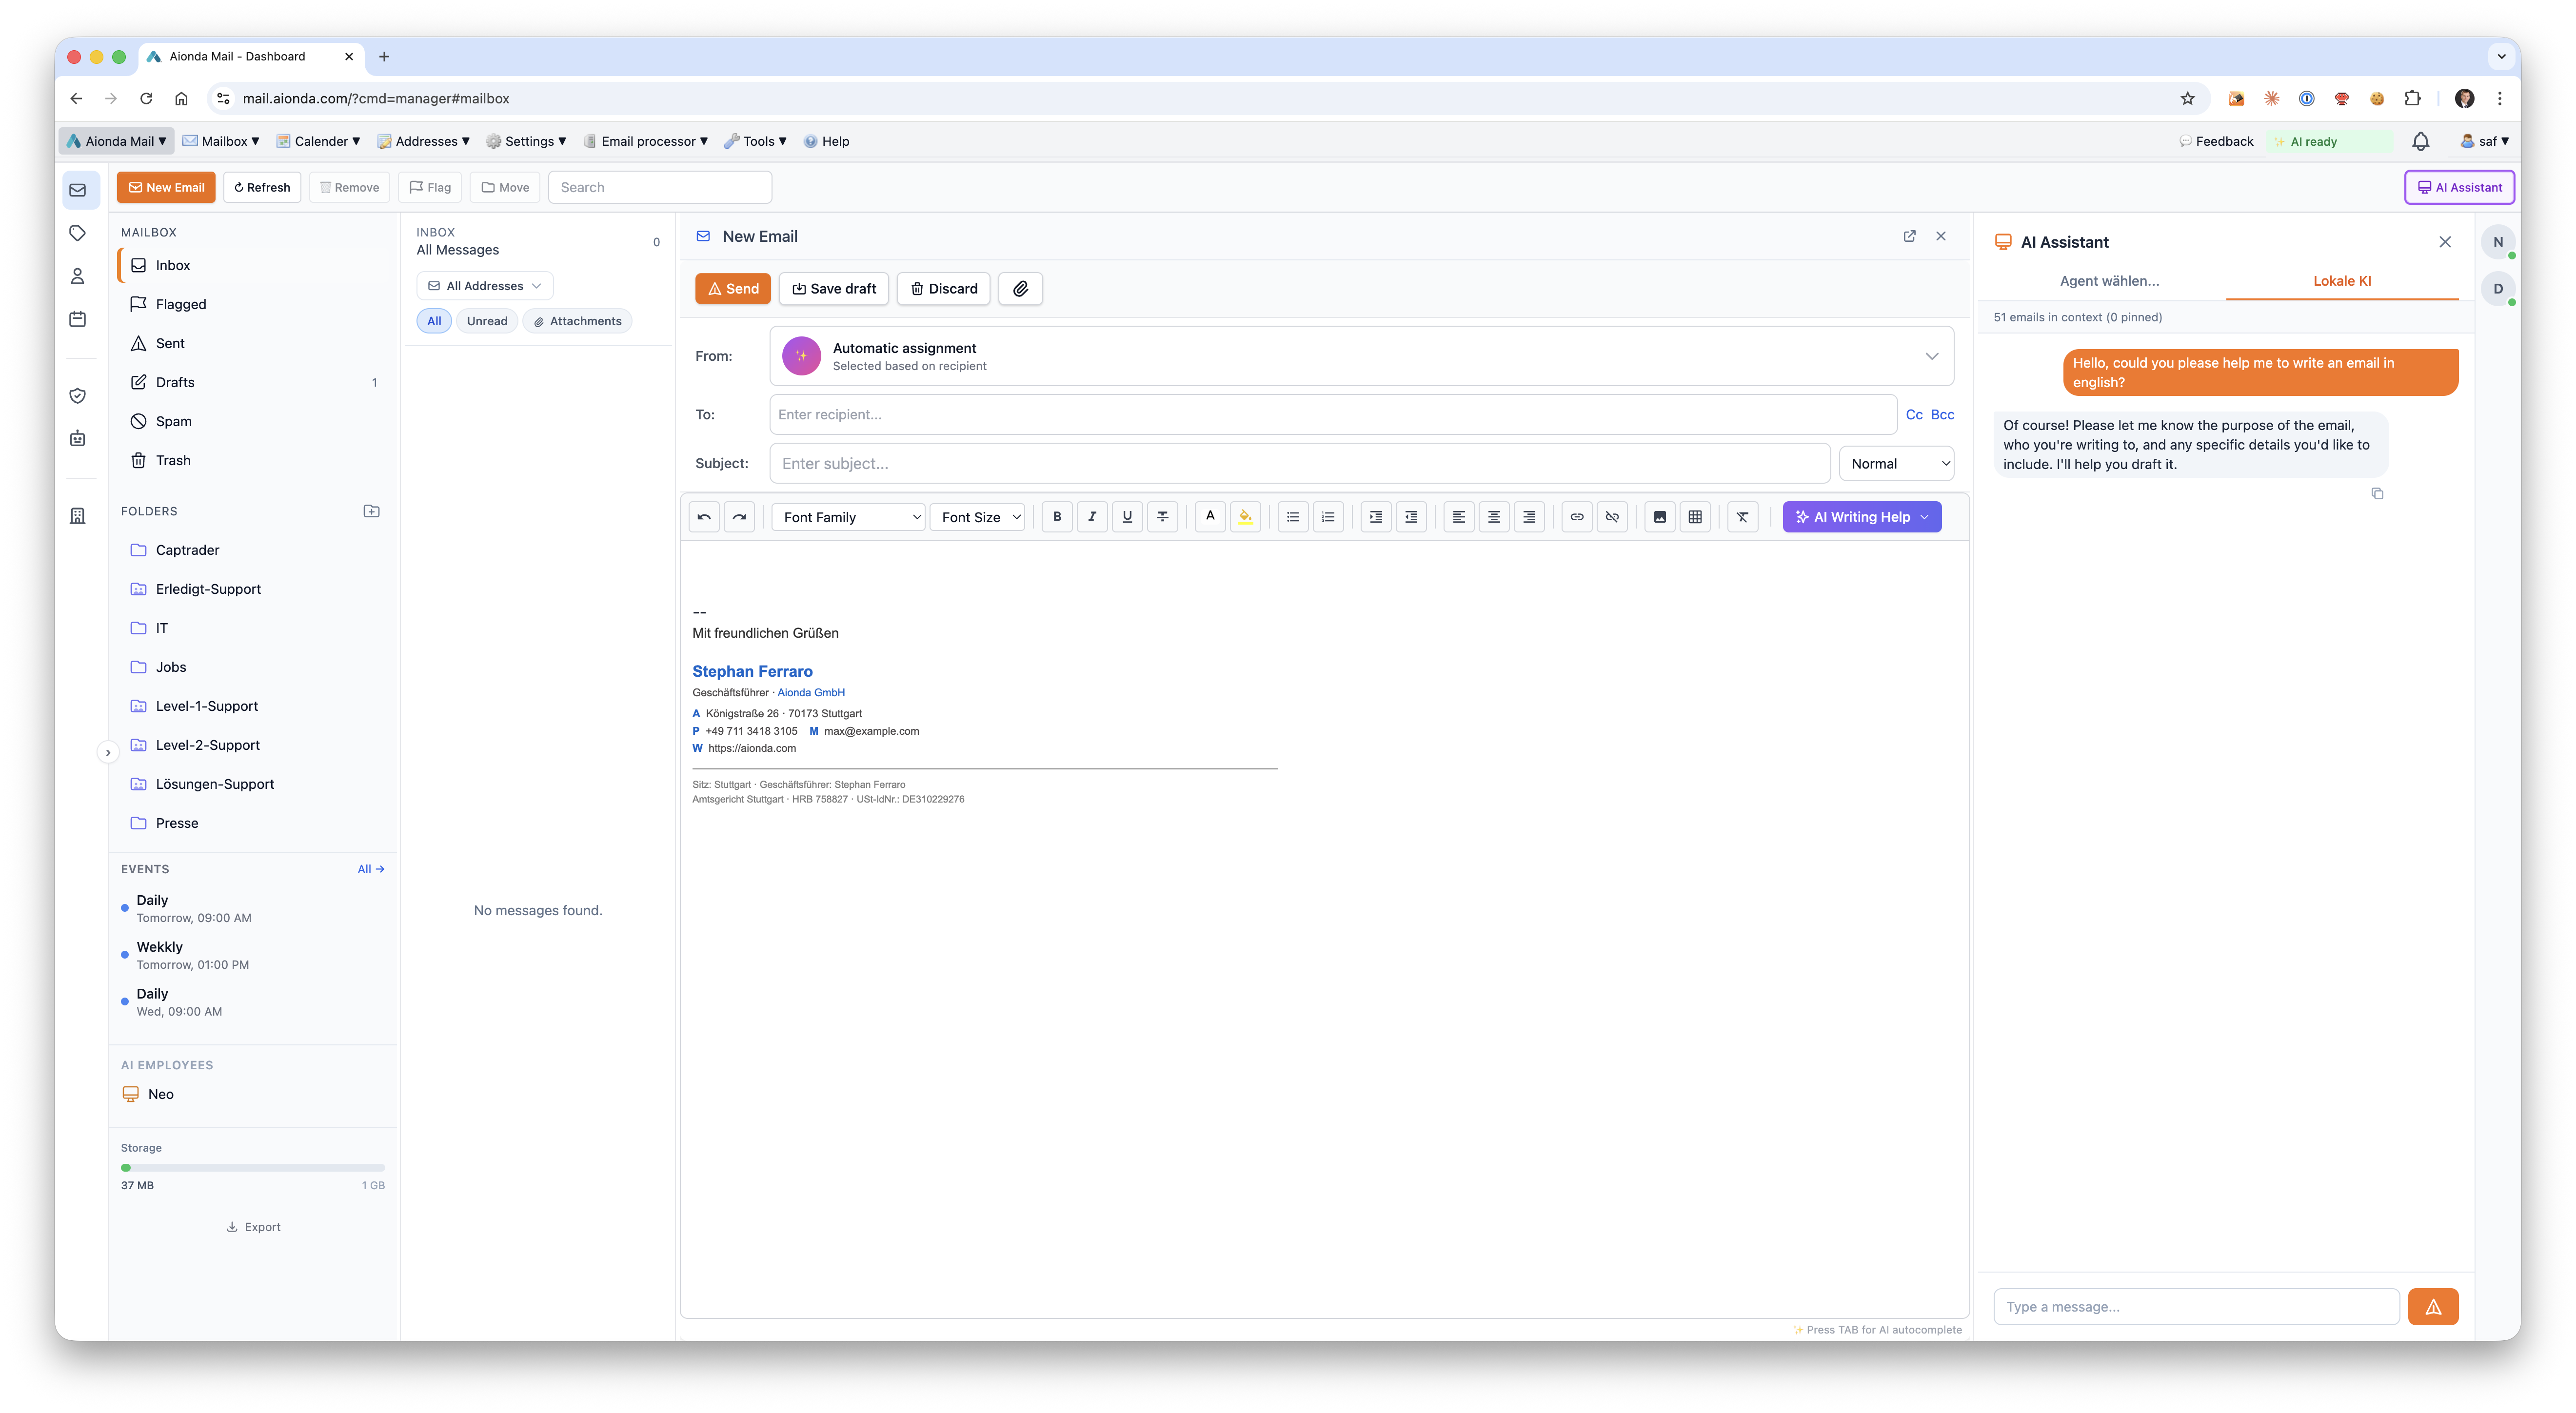The image size is (2576, 1413).
Task: Click the Save draft button
Action: pyautogui.click(x=833, y=288)
